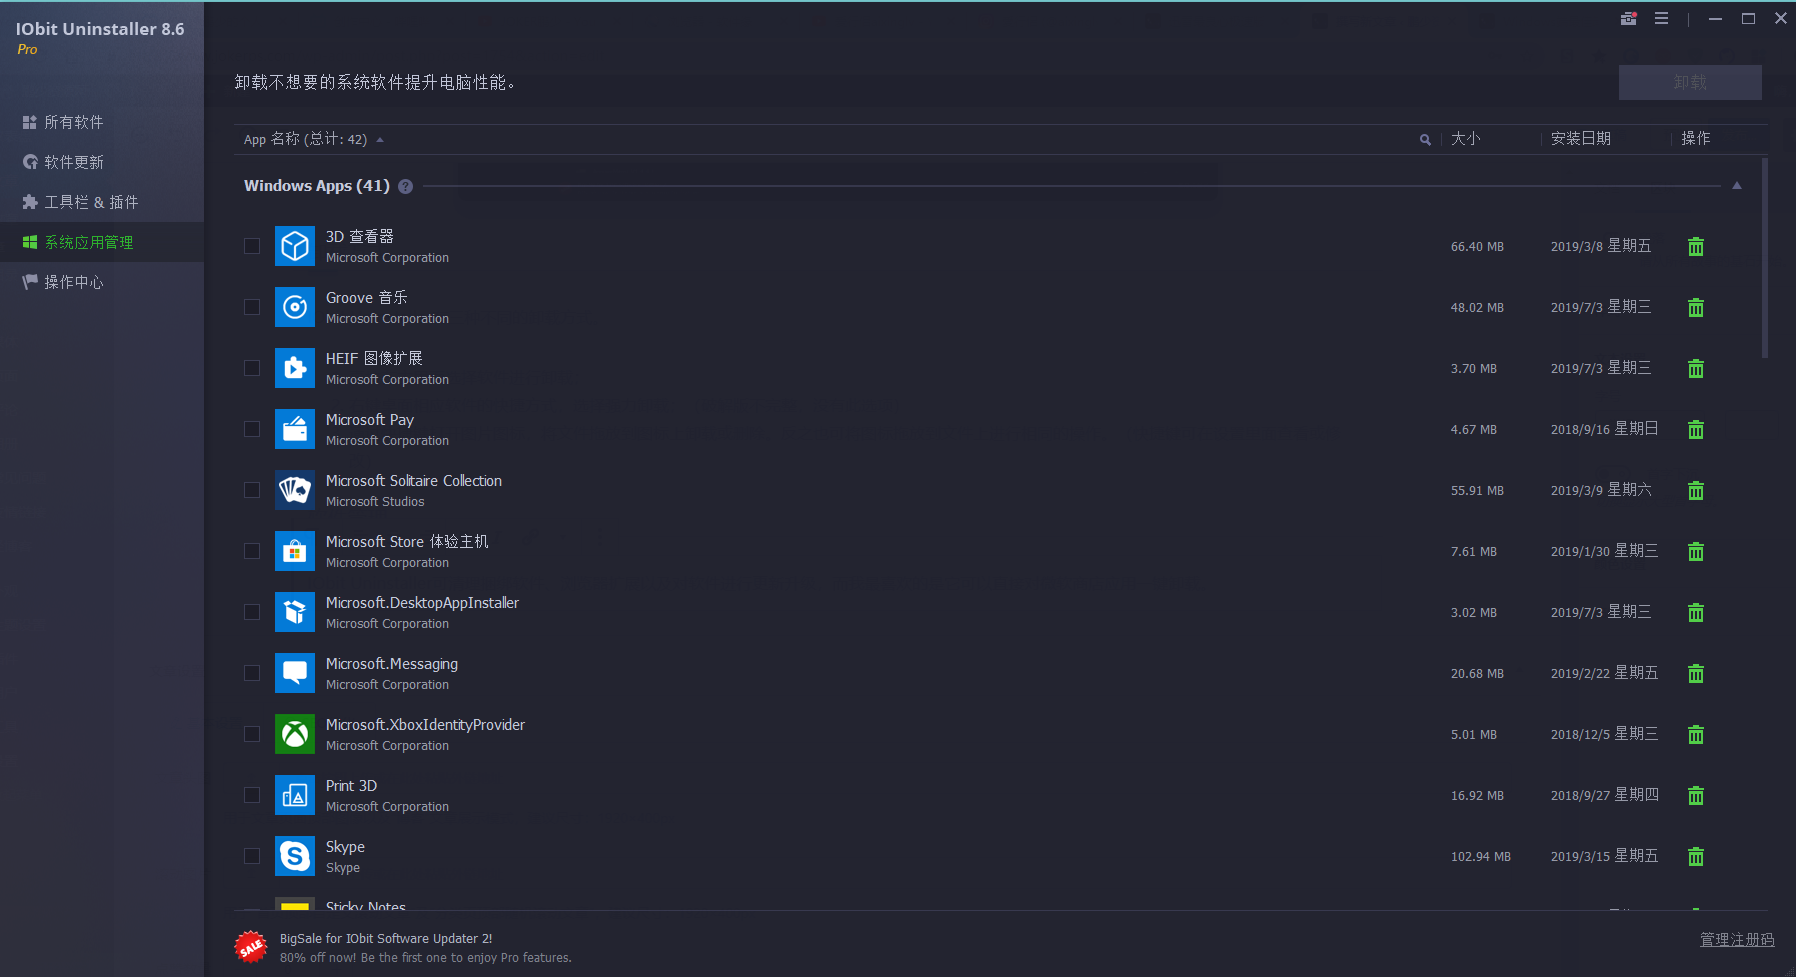Check the box for 3D 查看器
Image resolution: width=1796 pixels, height=977 pixels.
252,246
